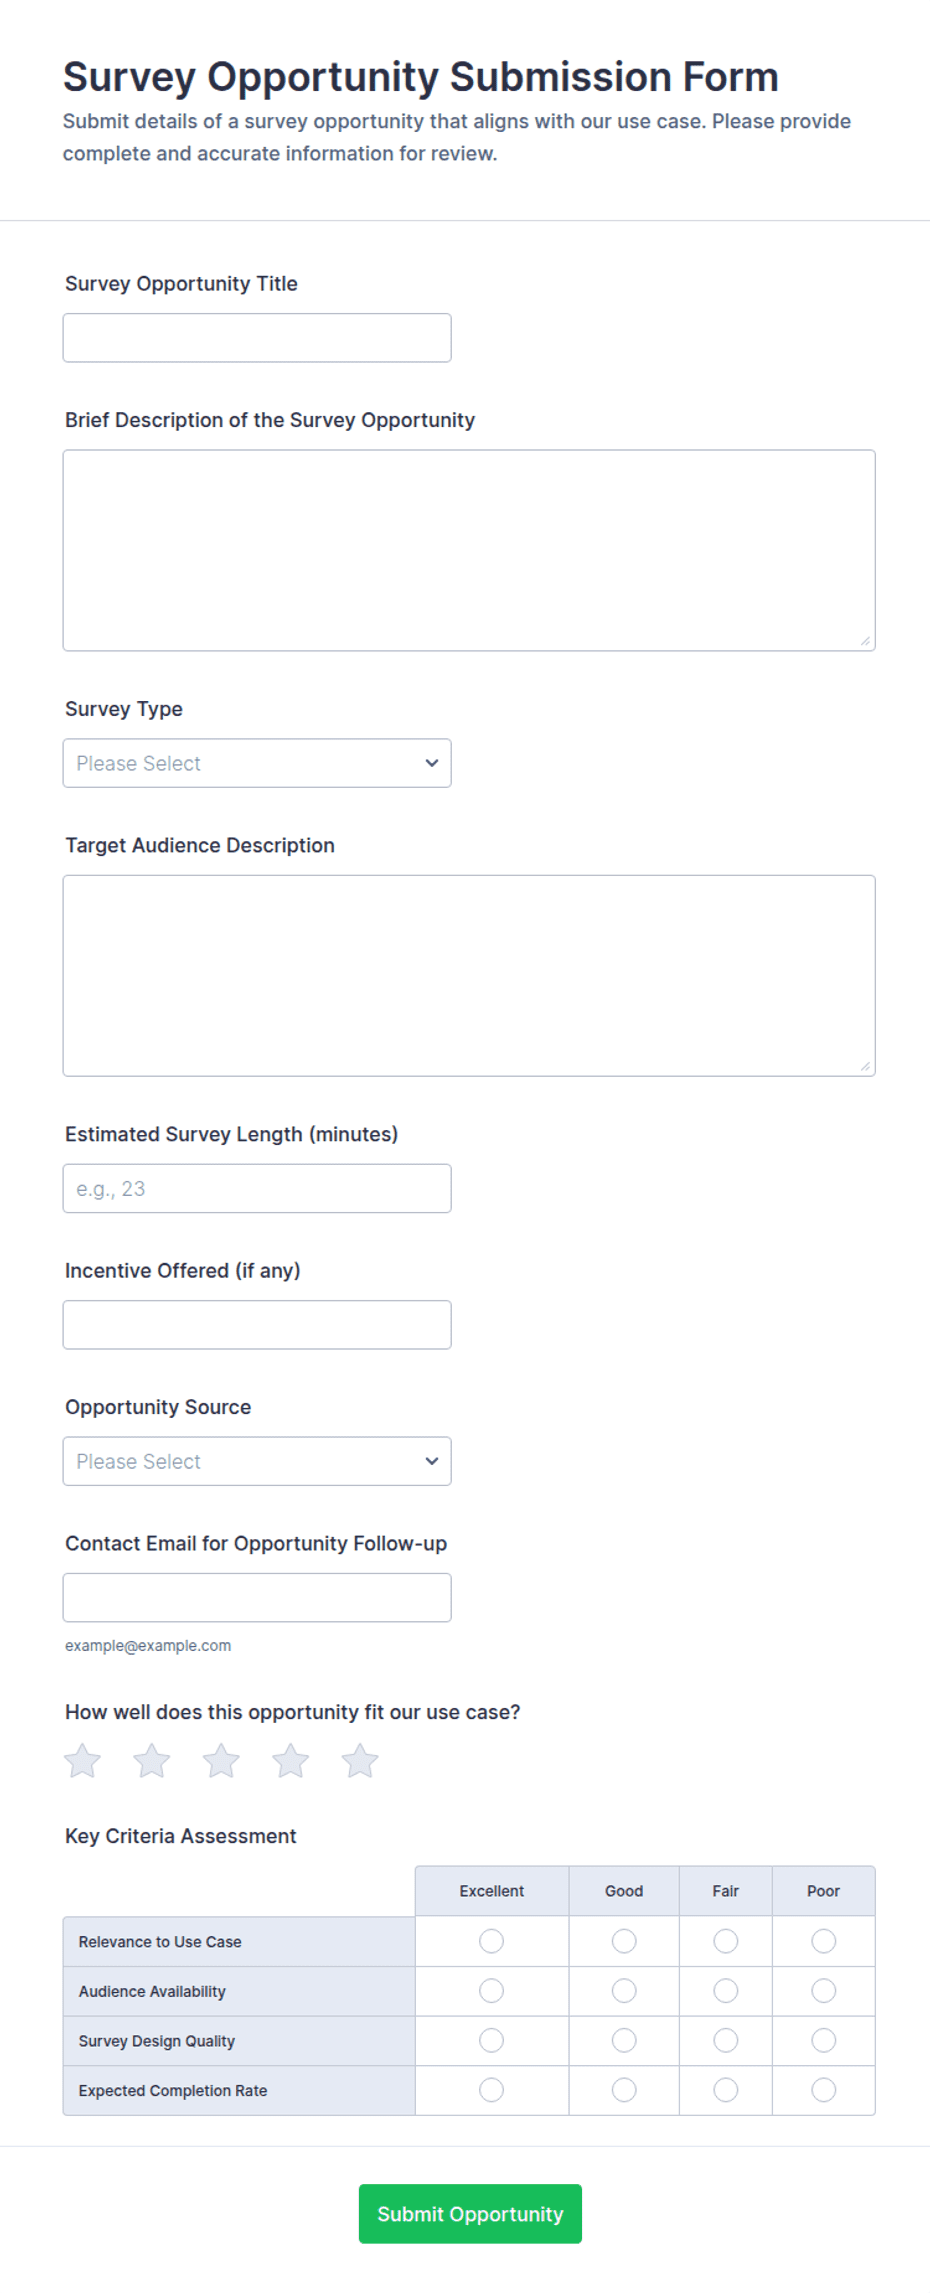Viewport: 930px width, 2293px height.
Task: Click the Opportunity Source dropdown chevron
Action: (432, 1461)
